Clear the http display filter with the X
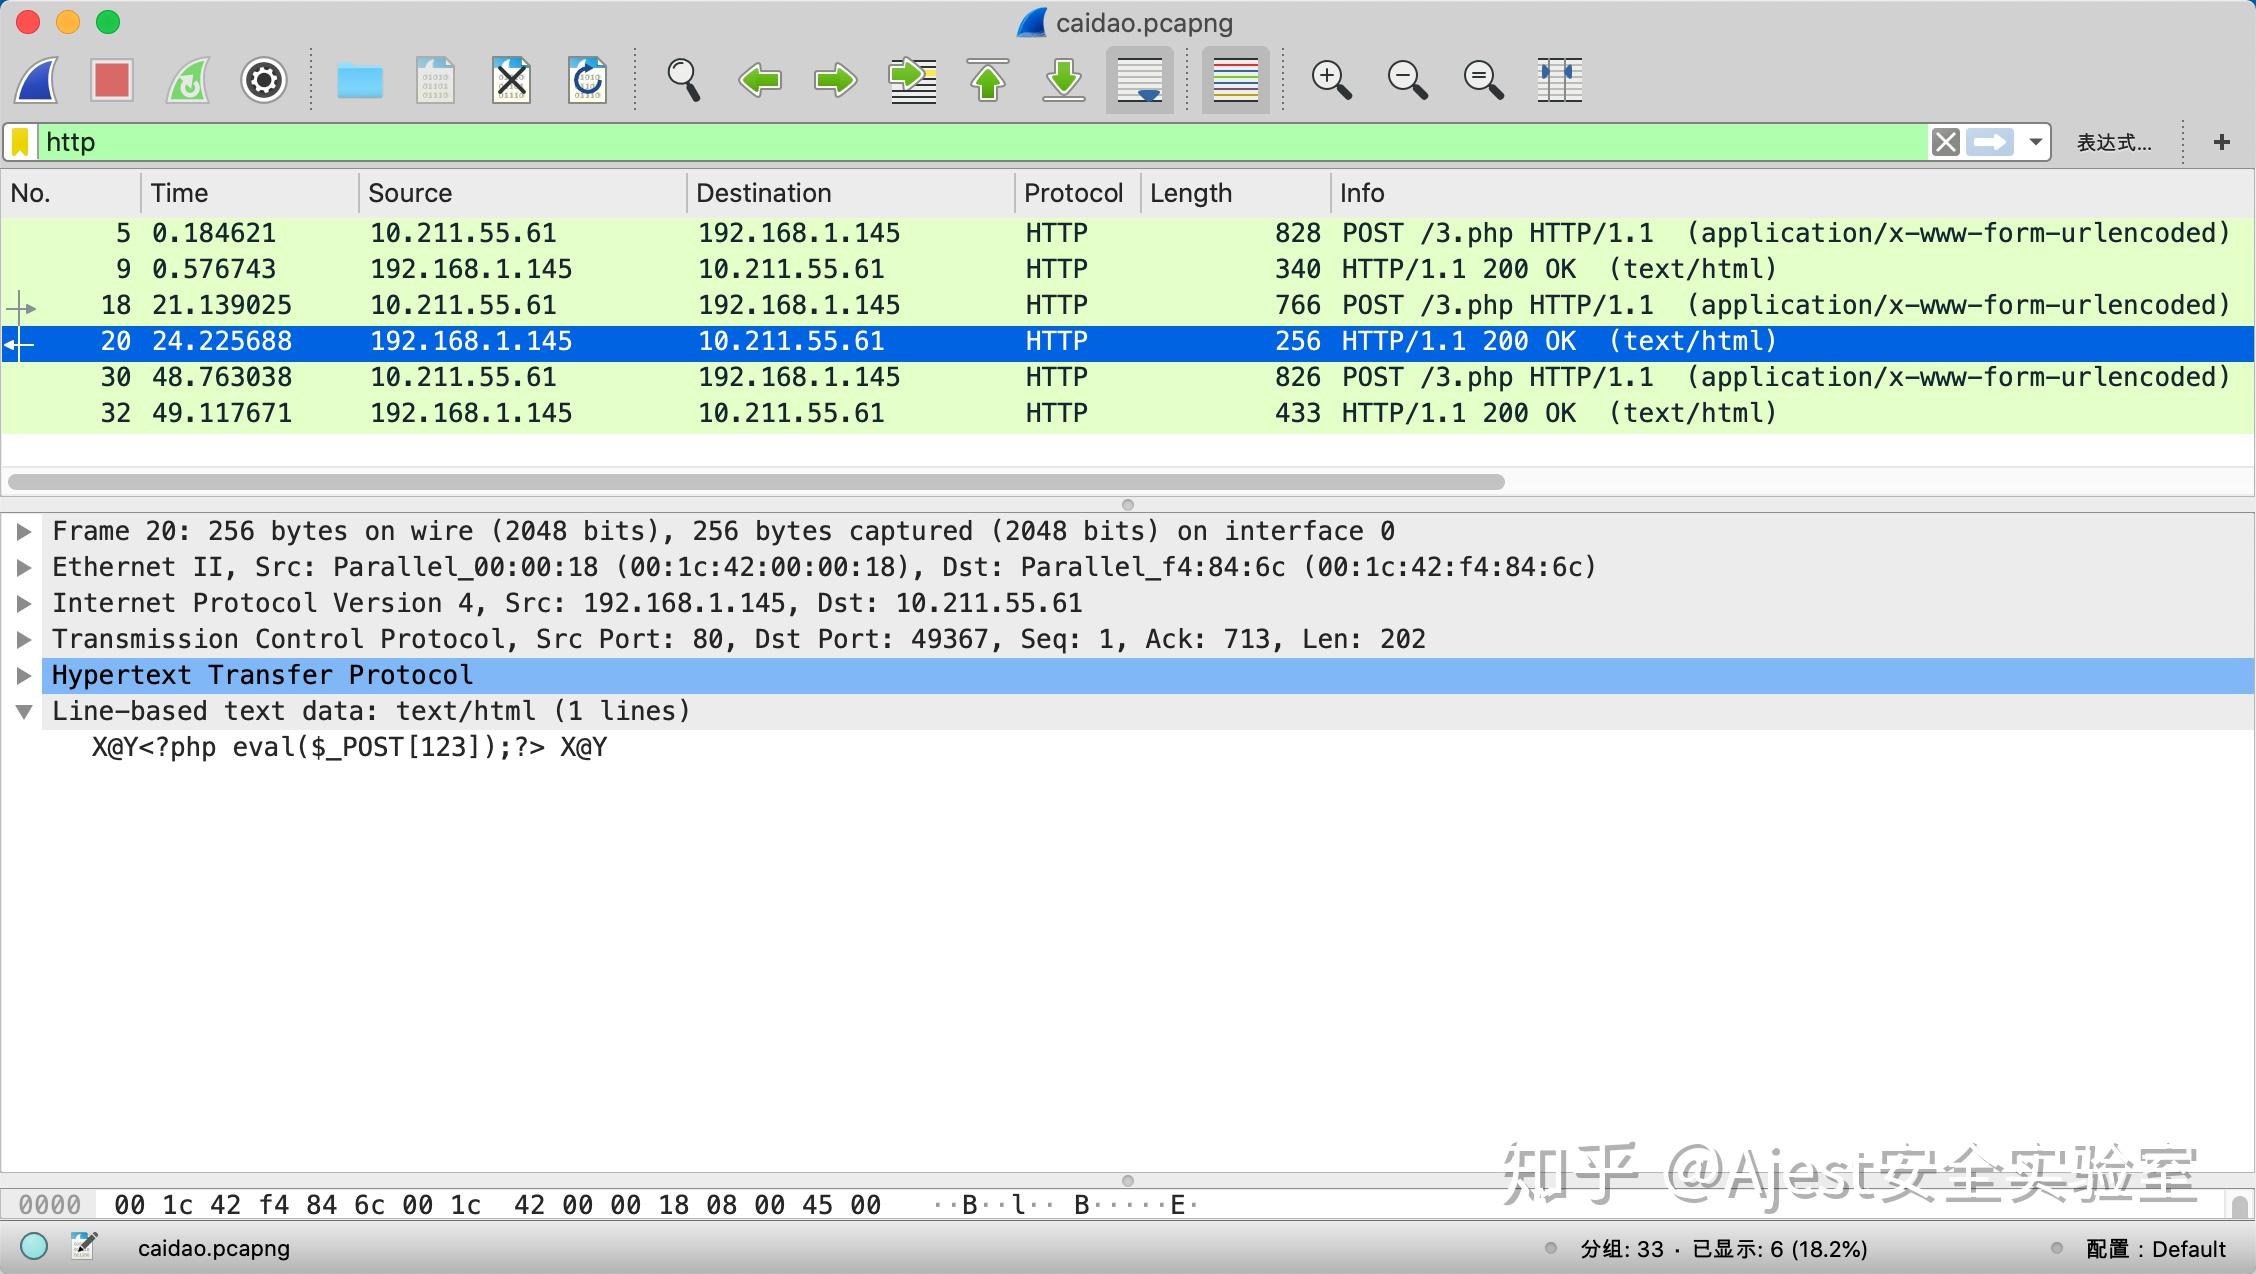This screenshot has height=1274, width=2256. click(x=1944, y=141)
